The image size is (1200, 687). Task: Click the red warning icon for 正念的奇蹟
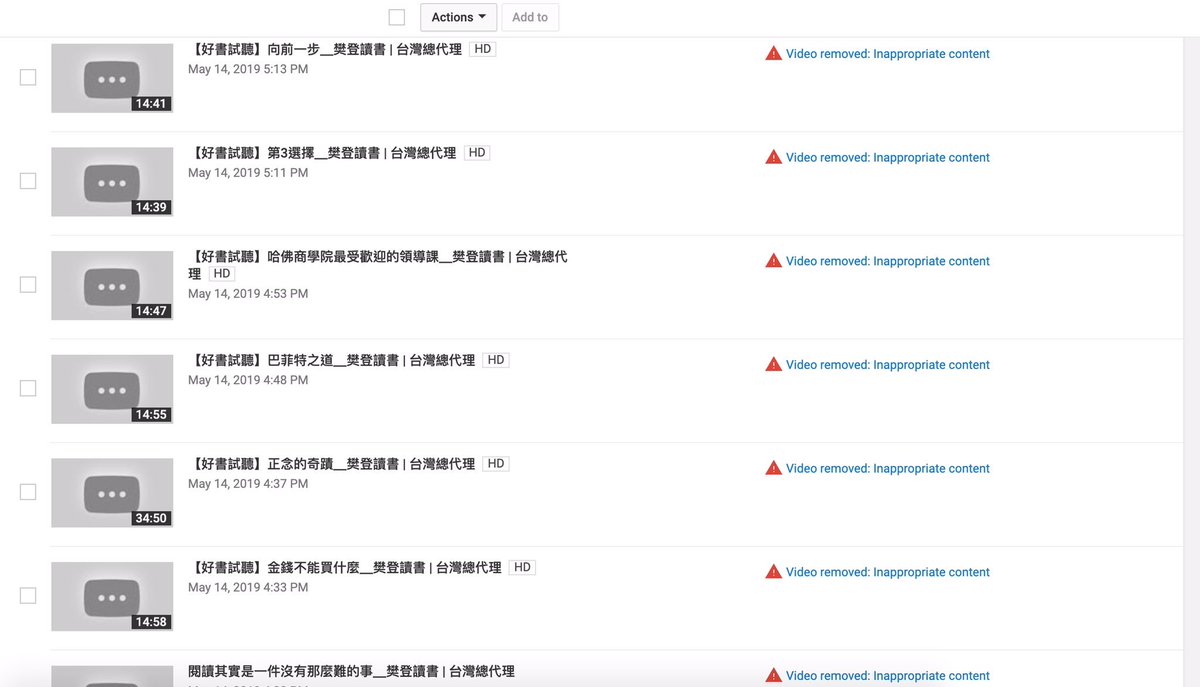(773, 468)
